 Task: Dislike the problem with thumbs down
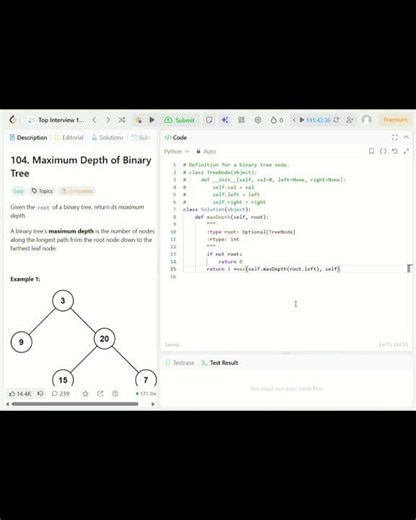[x=40, y=394]
